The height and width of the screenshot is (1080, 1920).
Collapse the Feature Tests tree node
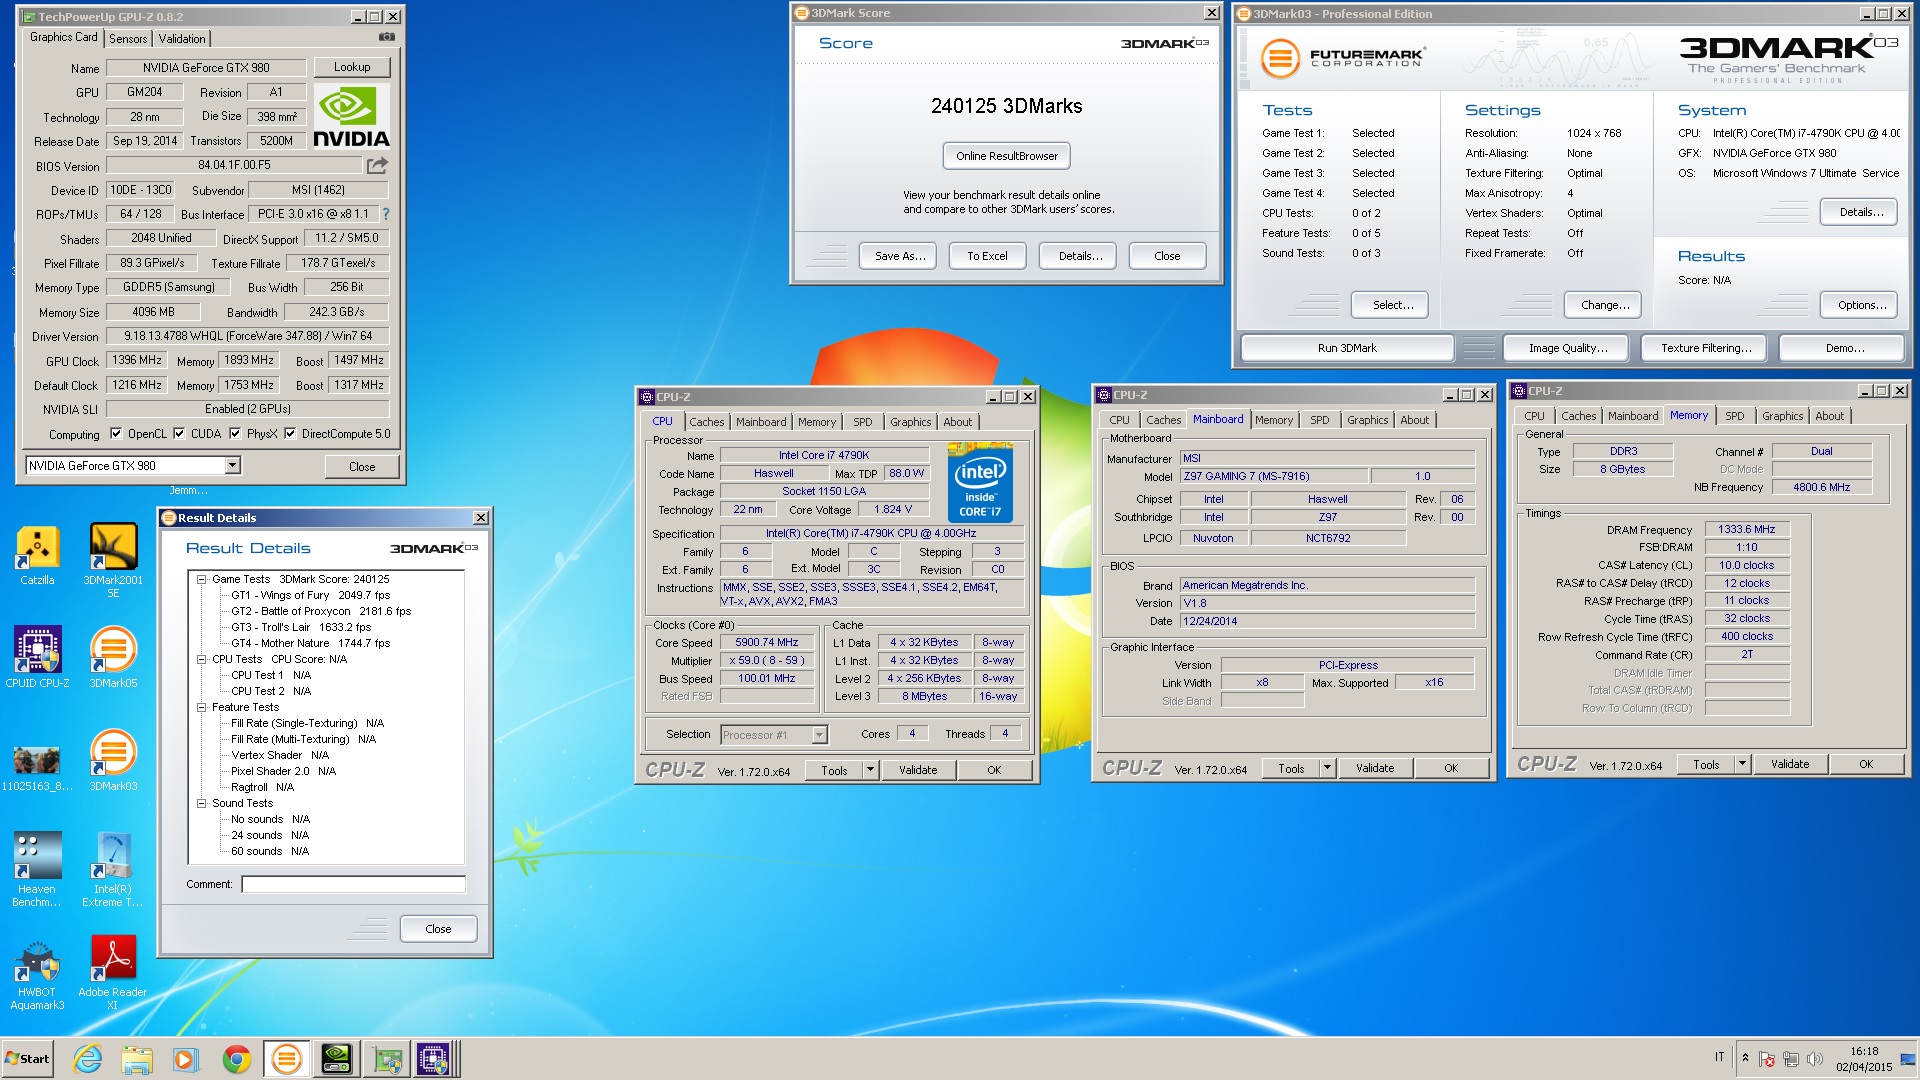201,707
